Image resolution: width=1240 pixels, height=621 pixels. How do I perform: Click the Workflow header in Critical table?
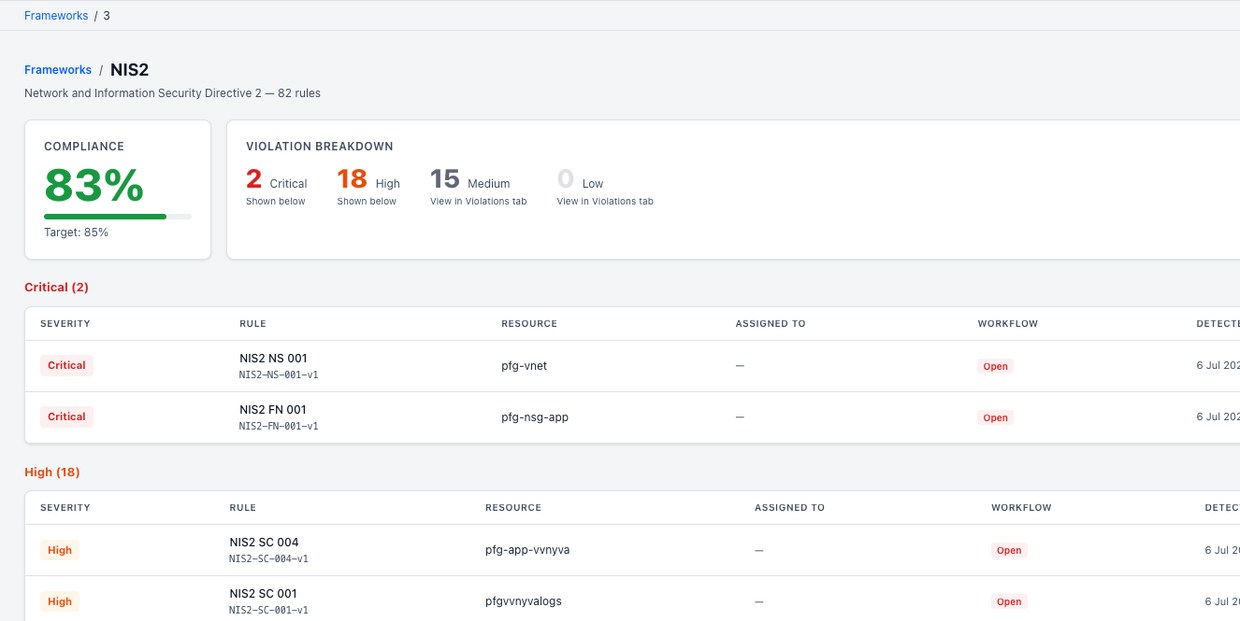1008,324
